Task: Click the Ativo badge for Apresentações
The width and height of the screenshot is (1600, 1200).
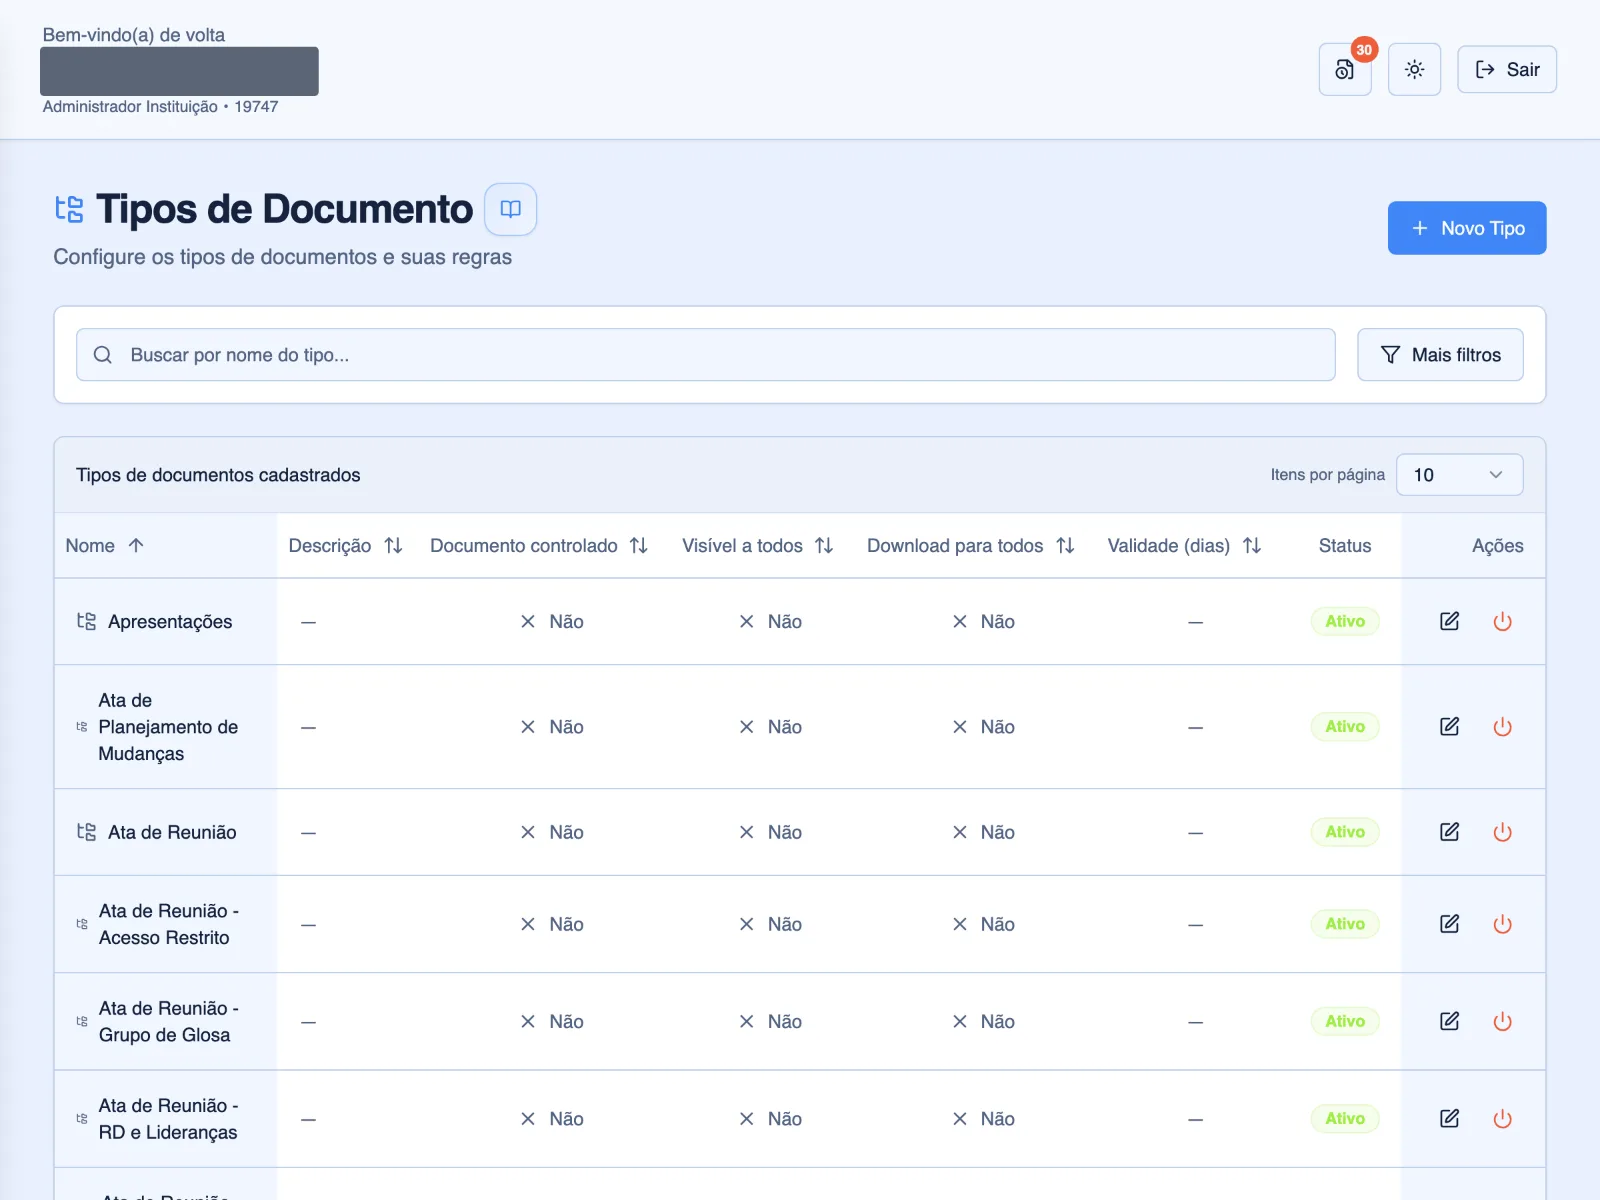Action: pos(1345,621)
